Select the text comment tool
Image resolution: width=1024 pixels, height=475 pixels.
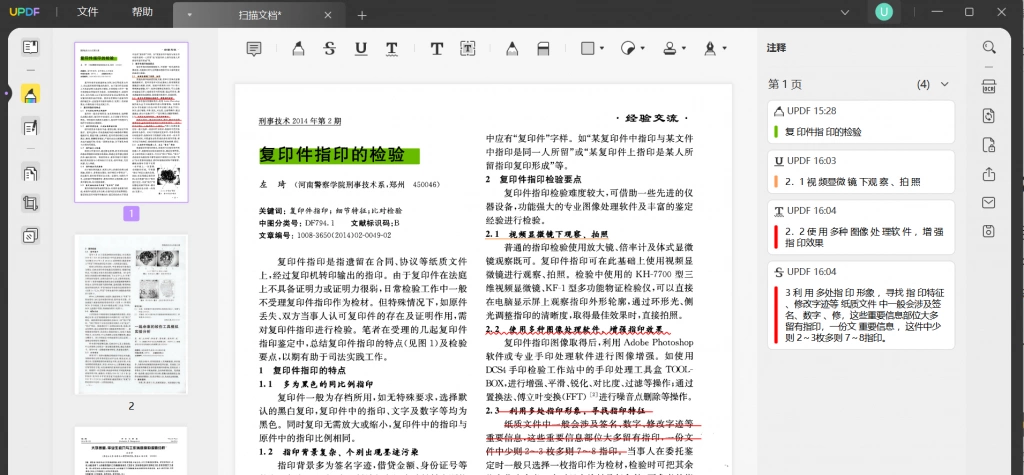[x=436, y=48]
